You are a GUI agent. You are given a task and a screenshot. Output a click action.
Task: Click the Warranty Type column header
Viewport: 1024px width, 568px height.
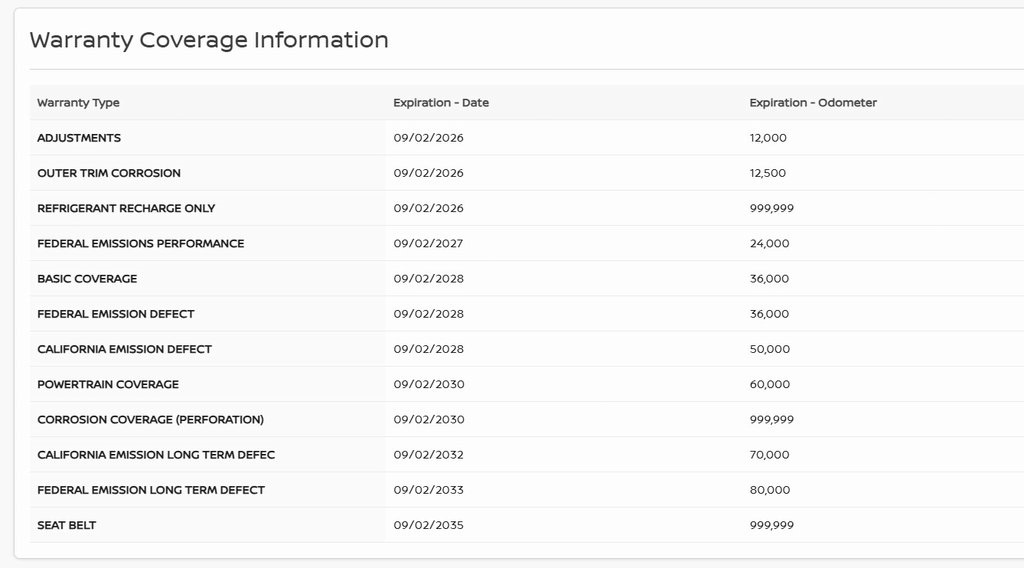[x=78, y=103]
